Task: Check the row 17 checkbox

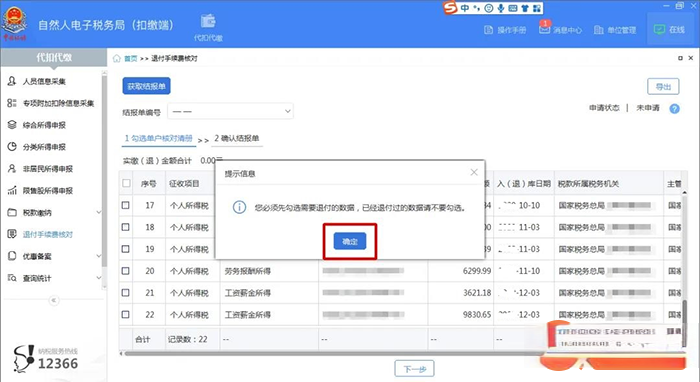Action: coord(126,205)
